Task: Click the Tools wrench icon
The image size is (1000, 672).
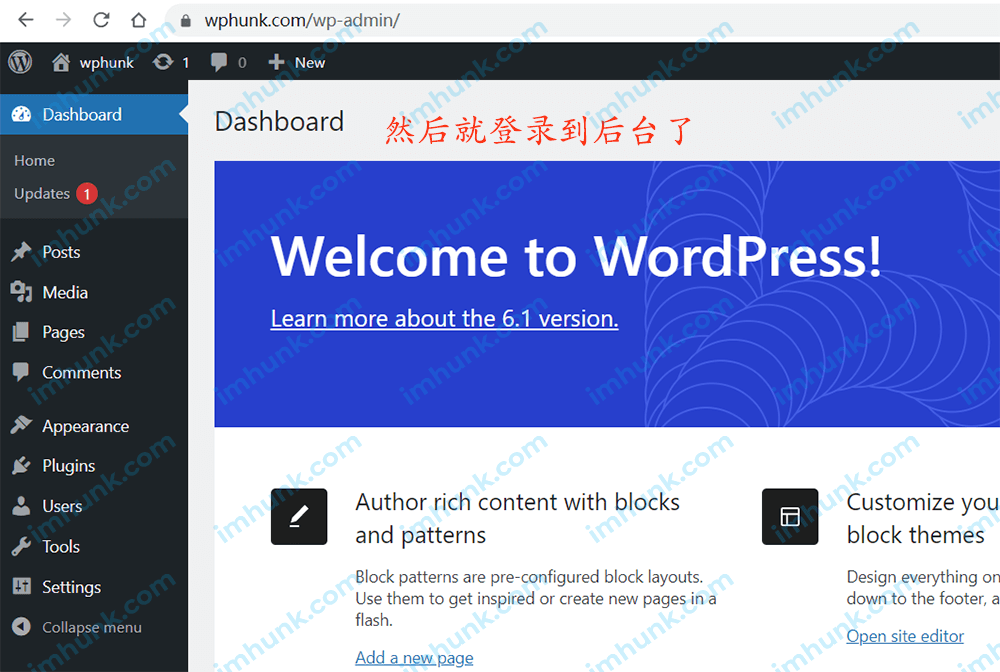Action: (21, 546)
